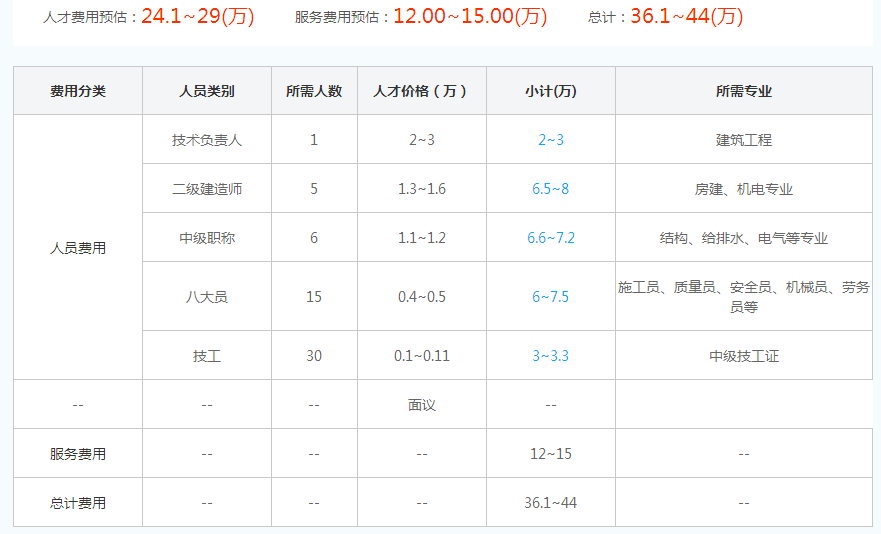Select the 人员费用 category cell
881x534 pixels.
coord(78,247)
